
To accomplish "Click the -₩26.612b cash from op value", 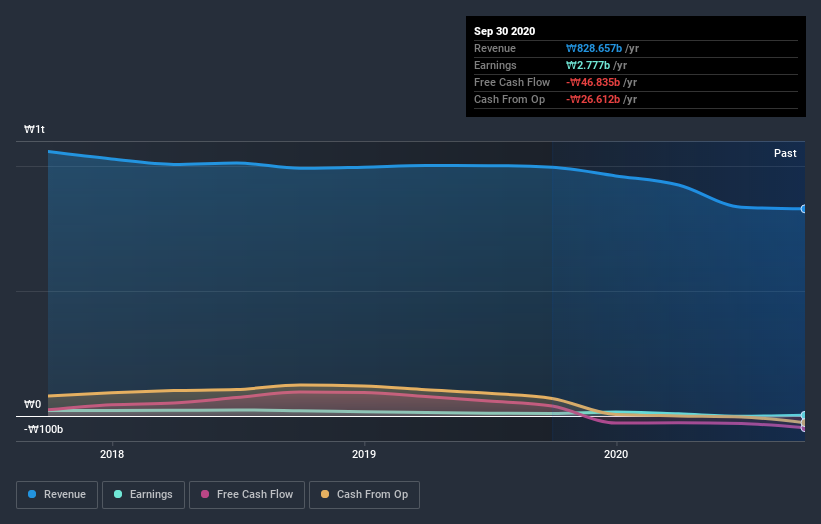I will point(593,99).
